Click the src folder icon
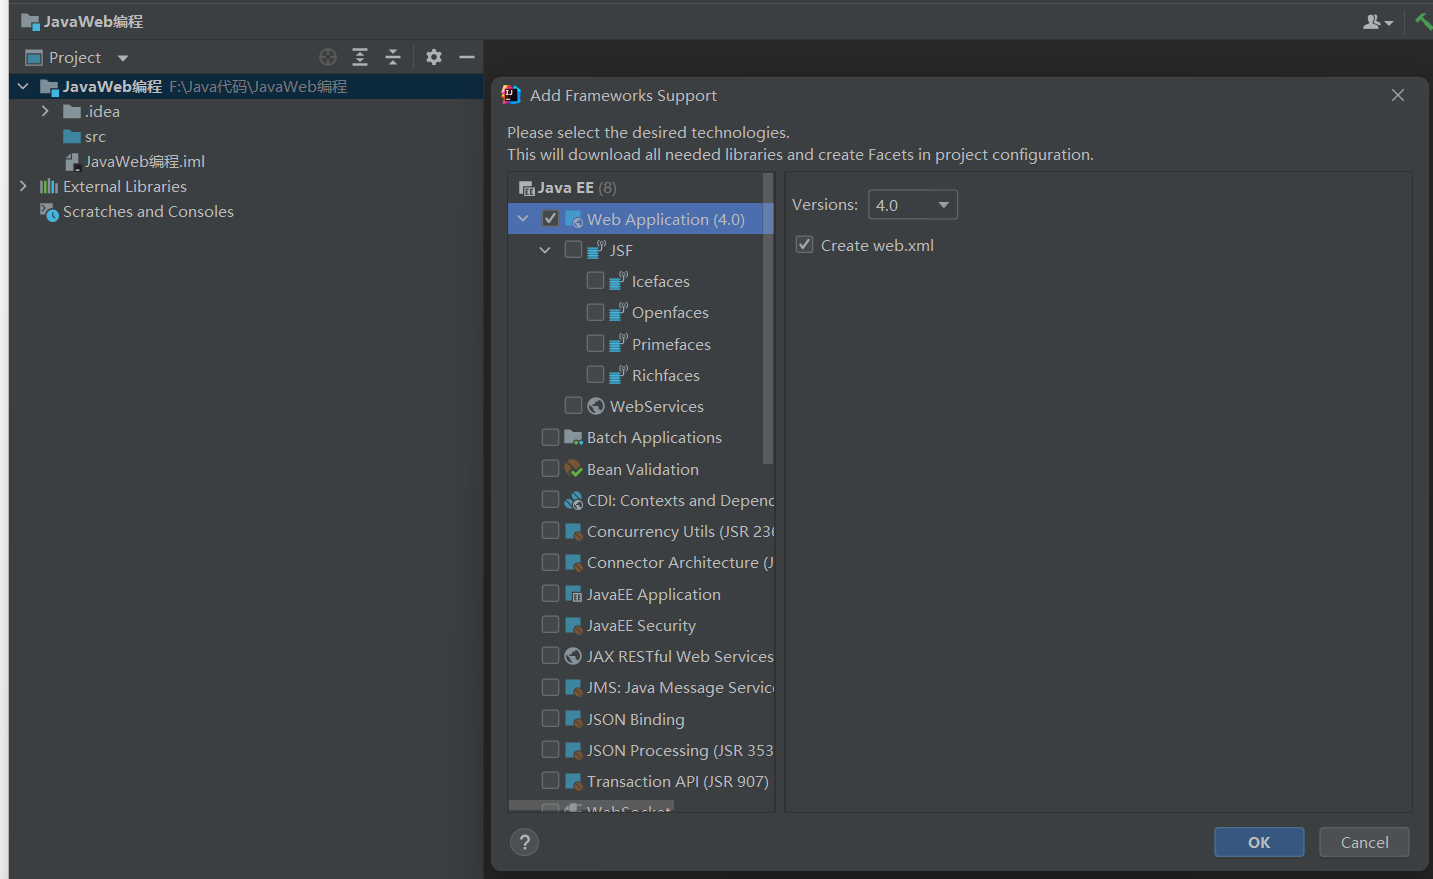Screen dimensions: 1433x879 coord(72,137)
